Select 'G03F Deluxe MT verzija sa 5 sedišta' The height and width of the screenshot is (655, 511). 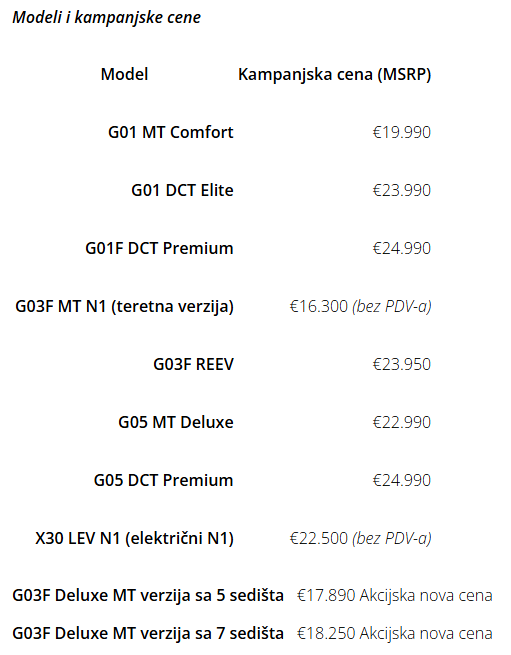click(x=148, y=595)
